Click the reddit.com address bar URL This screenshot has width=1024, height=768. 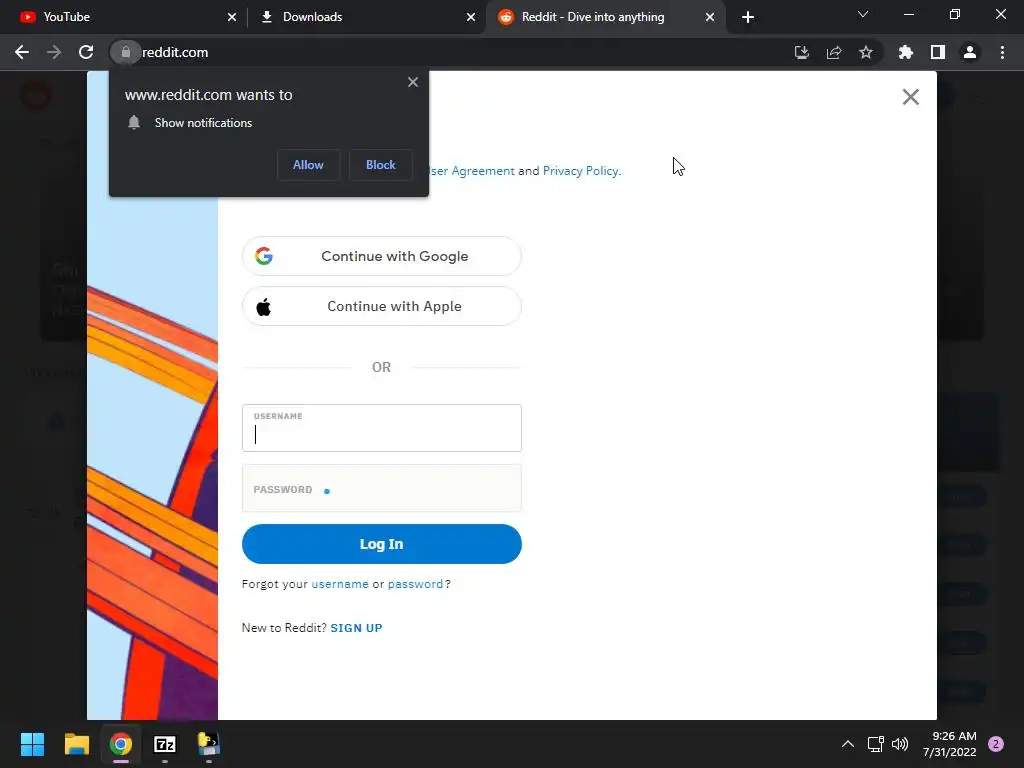tap(175, 52)
